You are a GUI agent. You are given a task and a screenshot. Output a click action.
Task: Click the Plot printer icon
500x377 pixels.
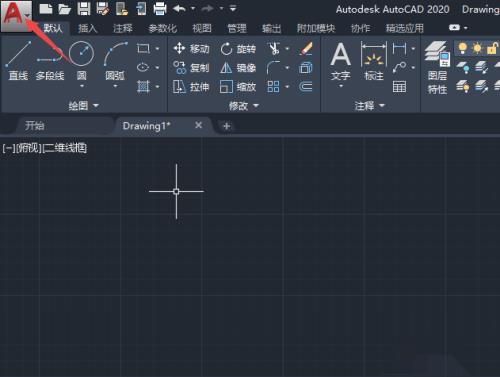pyautogui.click(x=160, y=9)
